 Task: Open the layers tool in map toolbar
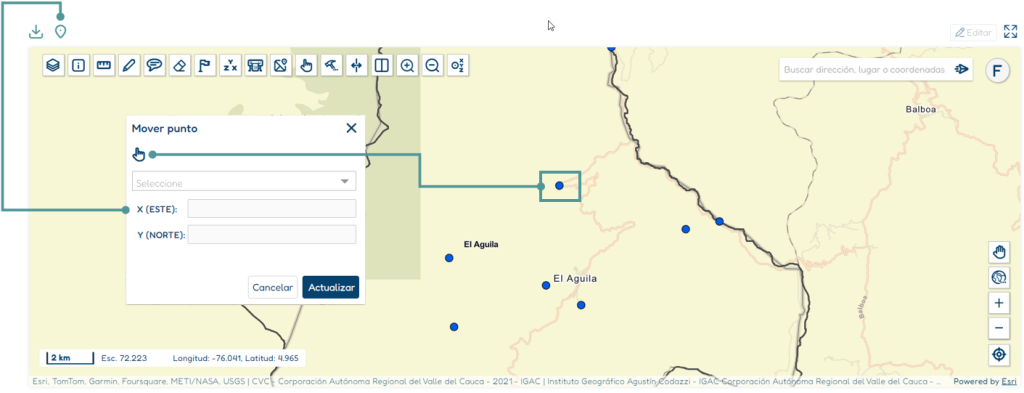54,65
